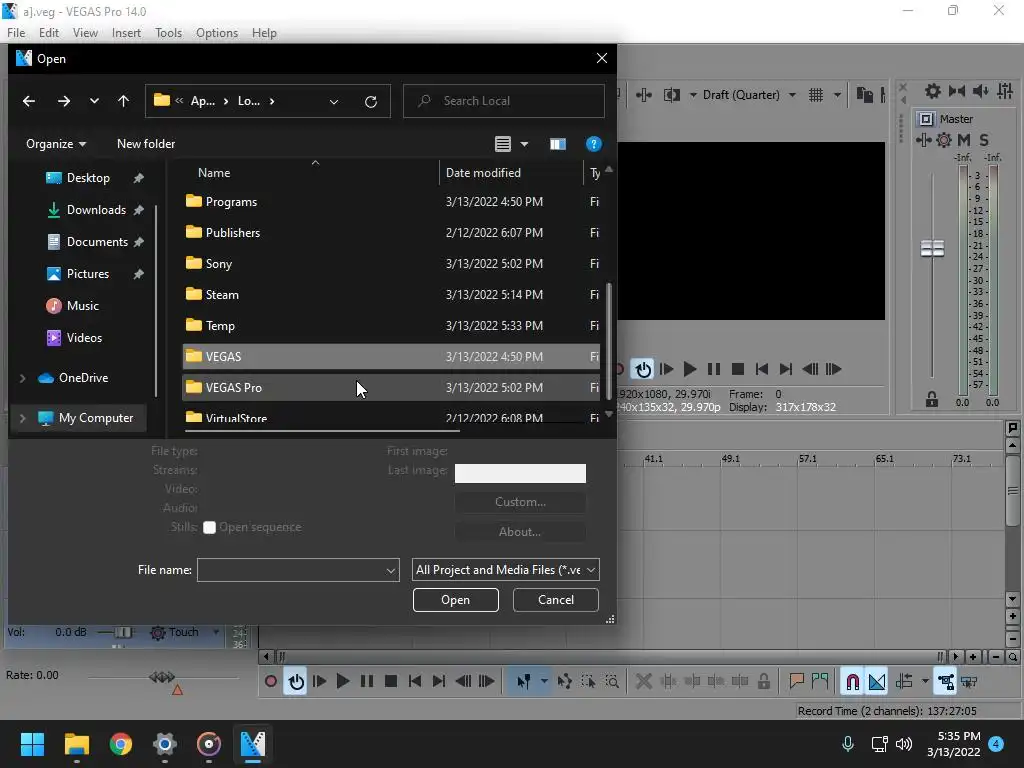1024x768 pixels.
Task: Click the Record button in transport bar
Action: point(270,682)
